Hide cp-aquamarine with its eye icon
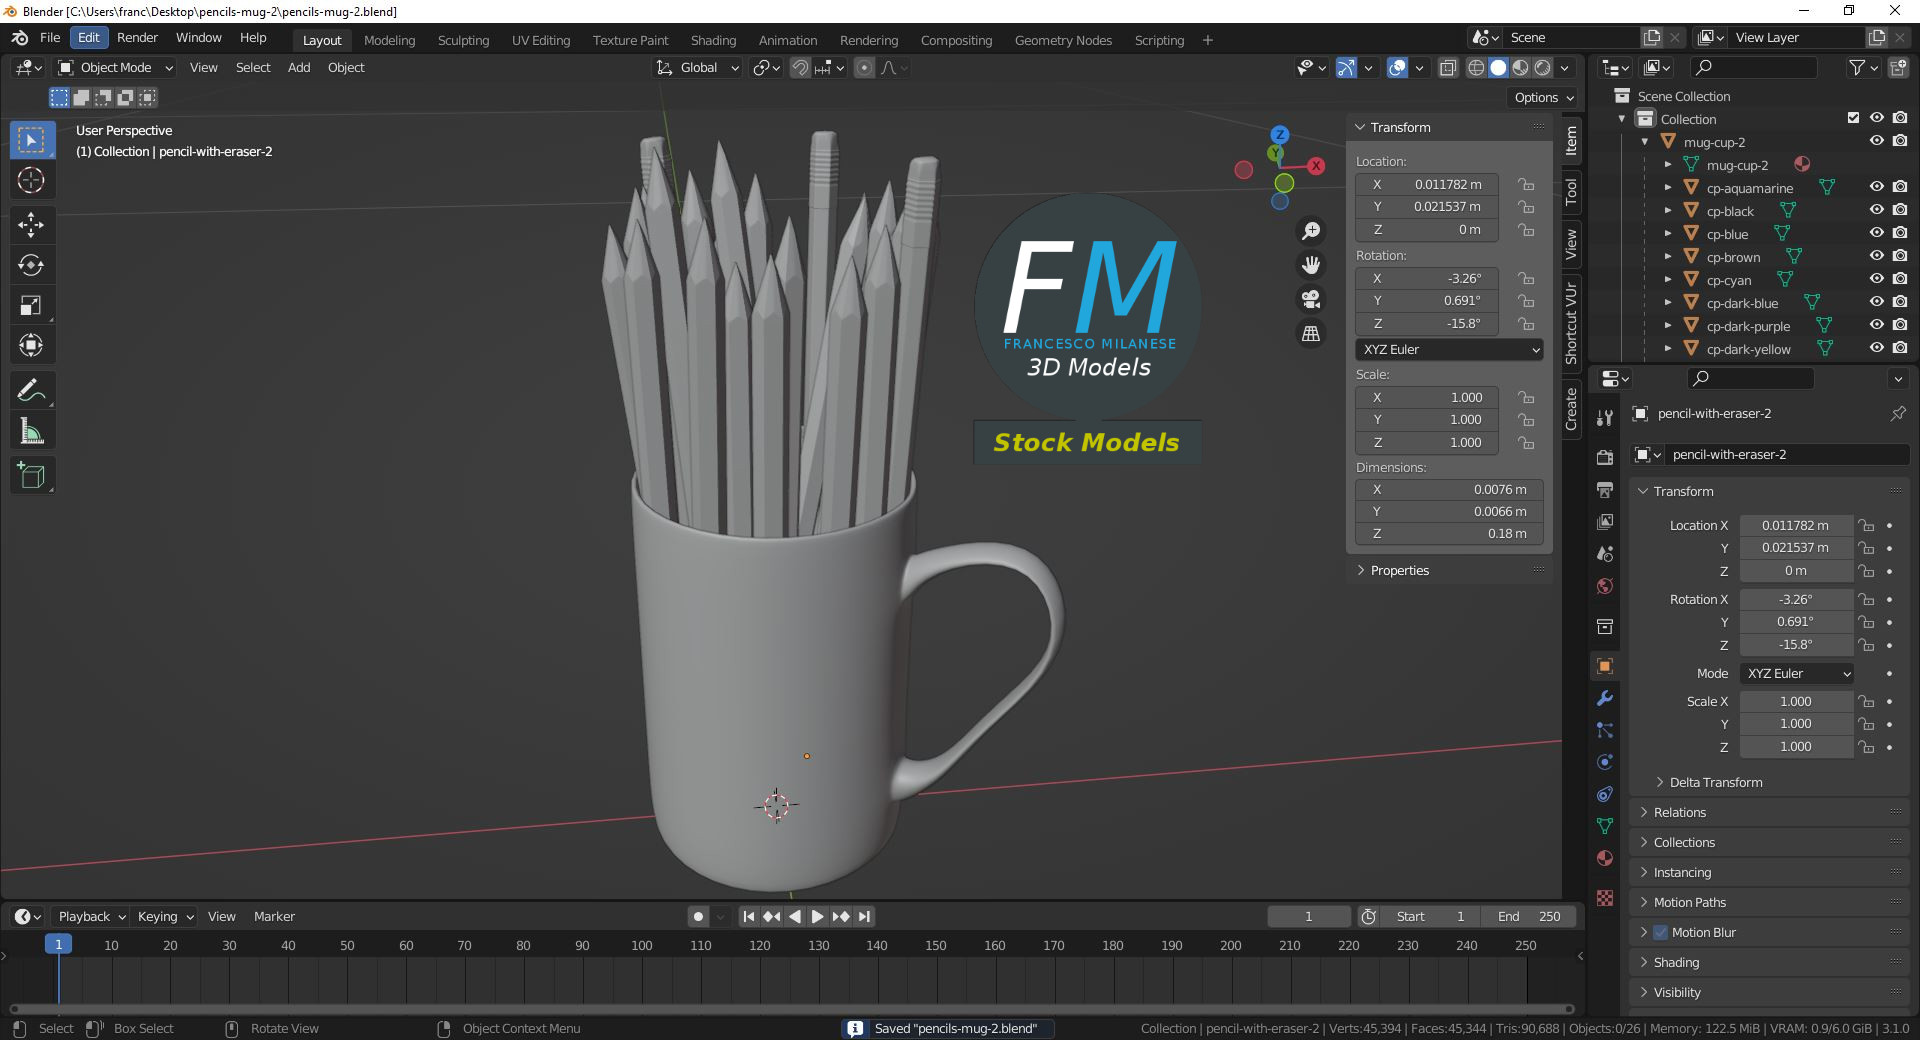Image resolution: width=1920 pixels, height=1040 pixels. click(x=1877, y=187)
